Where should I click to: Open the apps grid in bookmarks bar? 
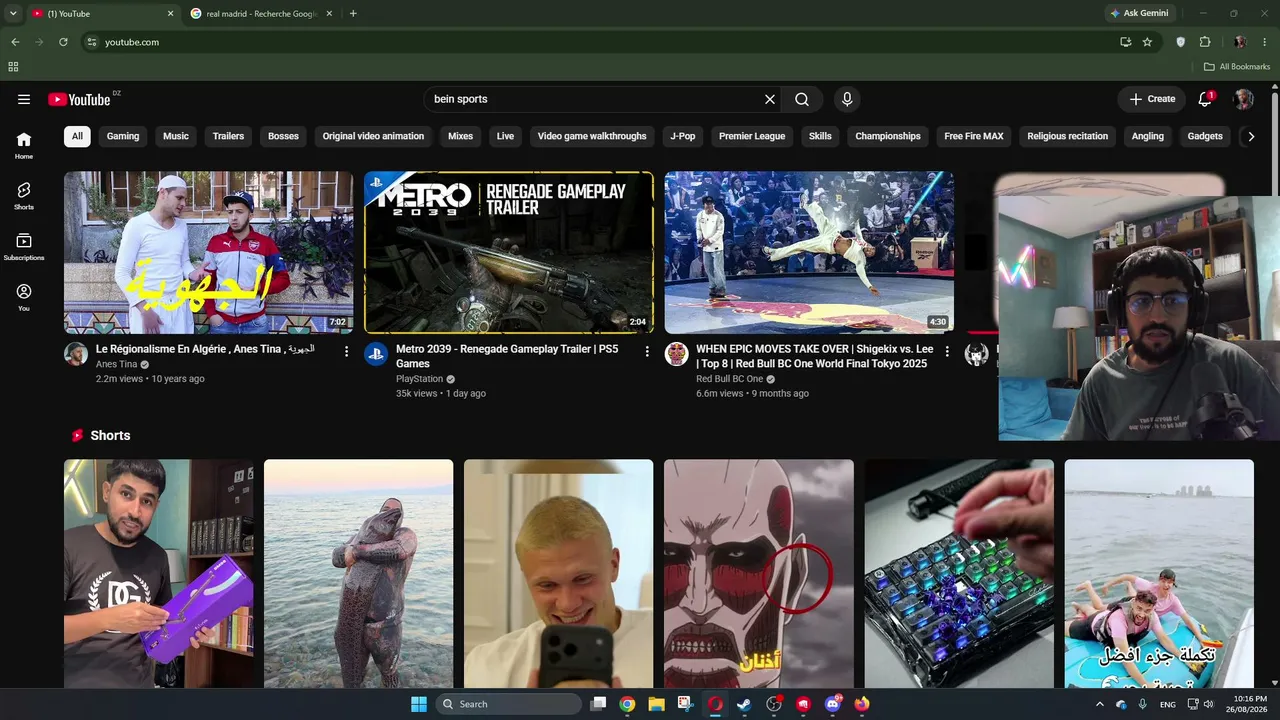[13, 67]
